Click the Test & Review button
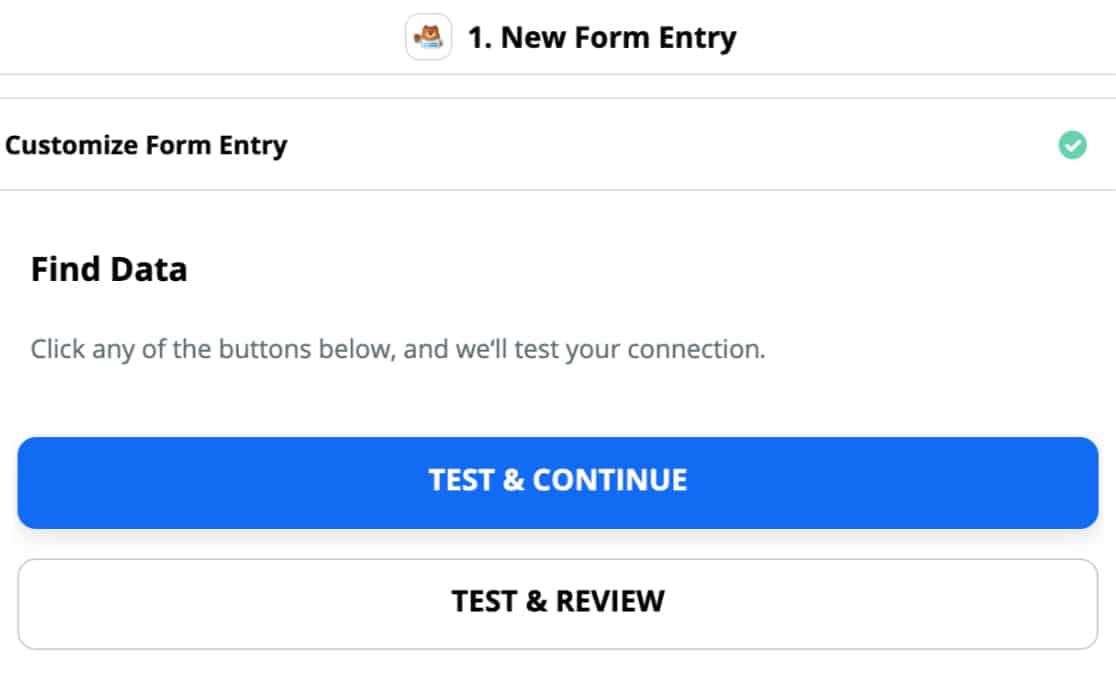 557,601
